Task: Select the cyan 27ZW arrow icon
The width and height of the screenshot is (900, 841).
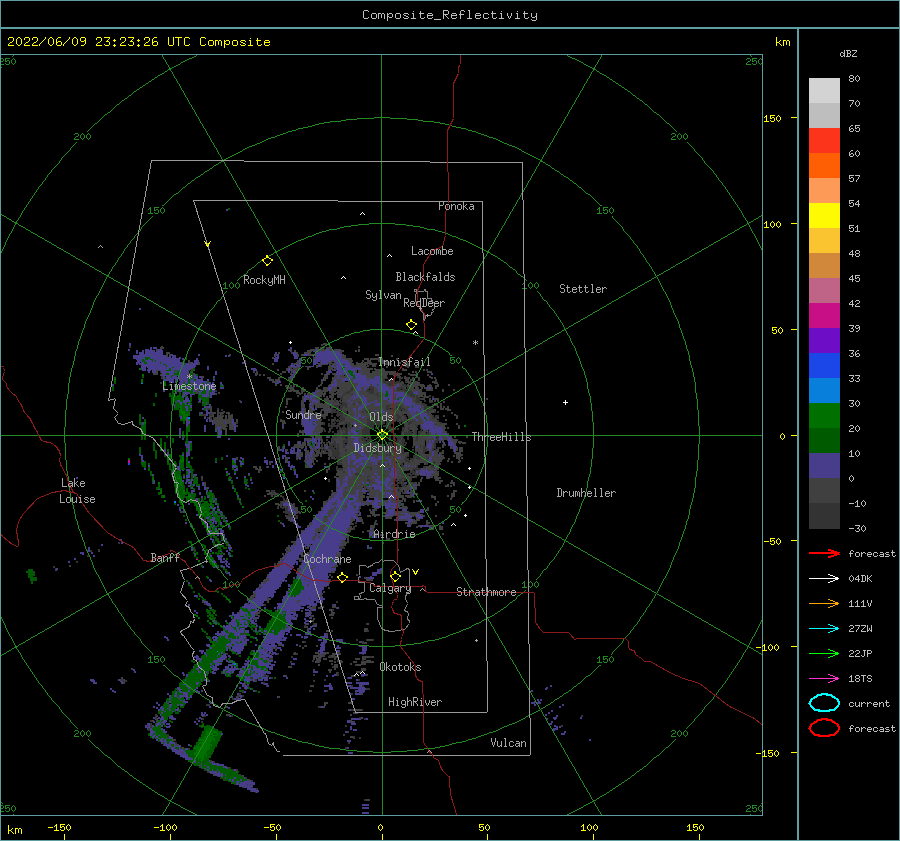Action: tap(824, 629)
